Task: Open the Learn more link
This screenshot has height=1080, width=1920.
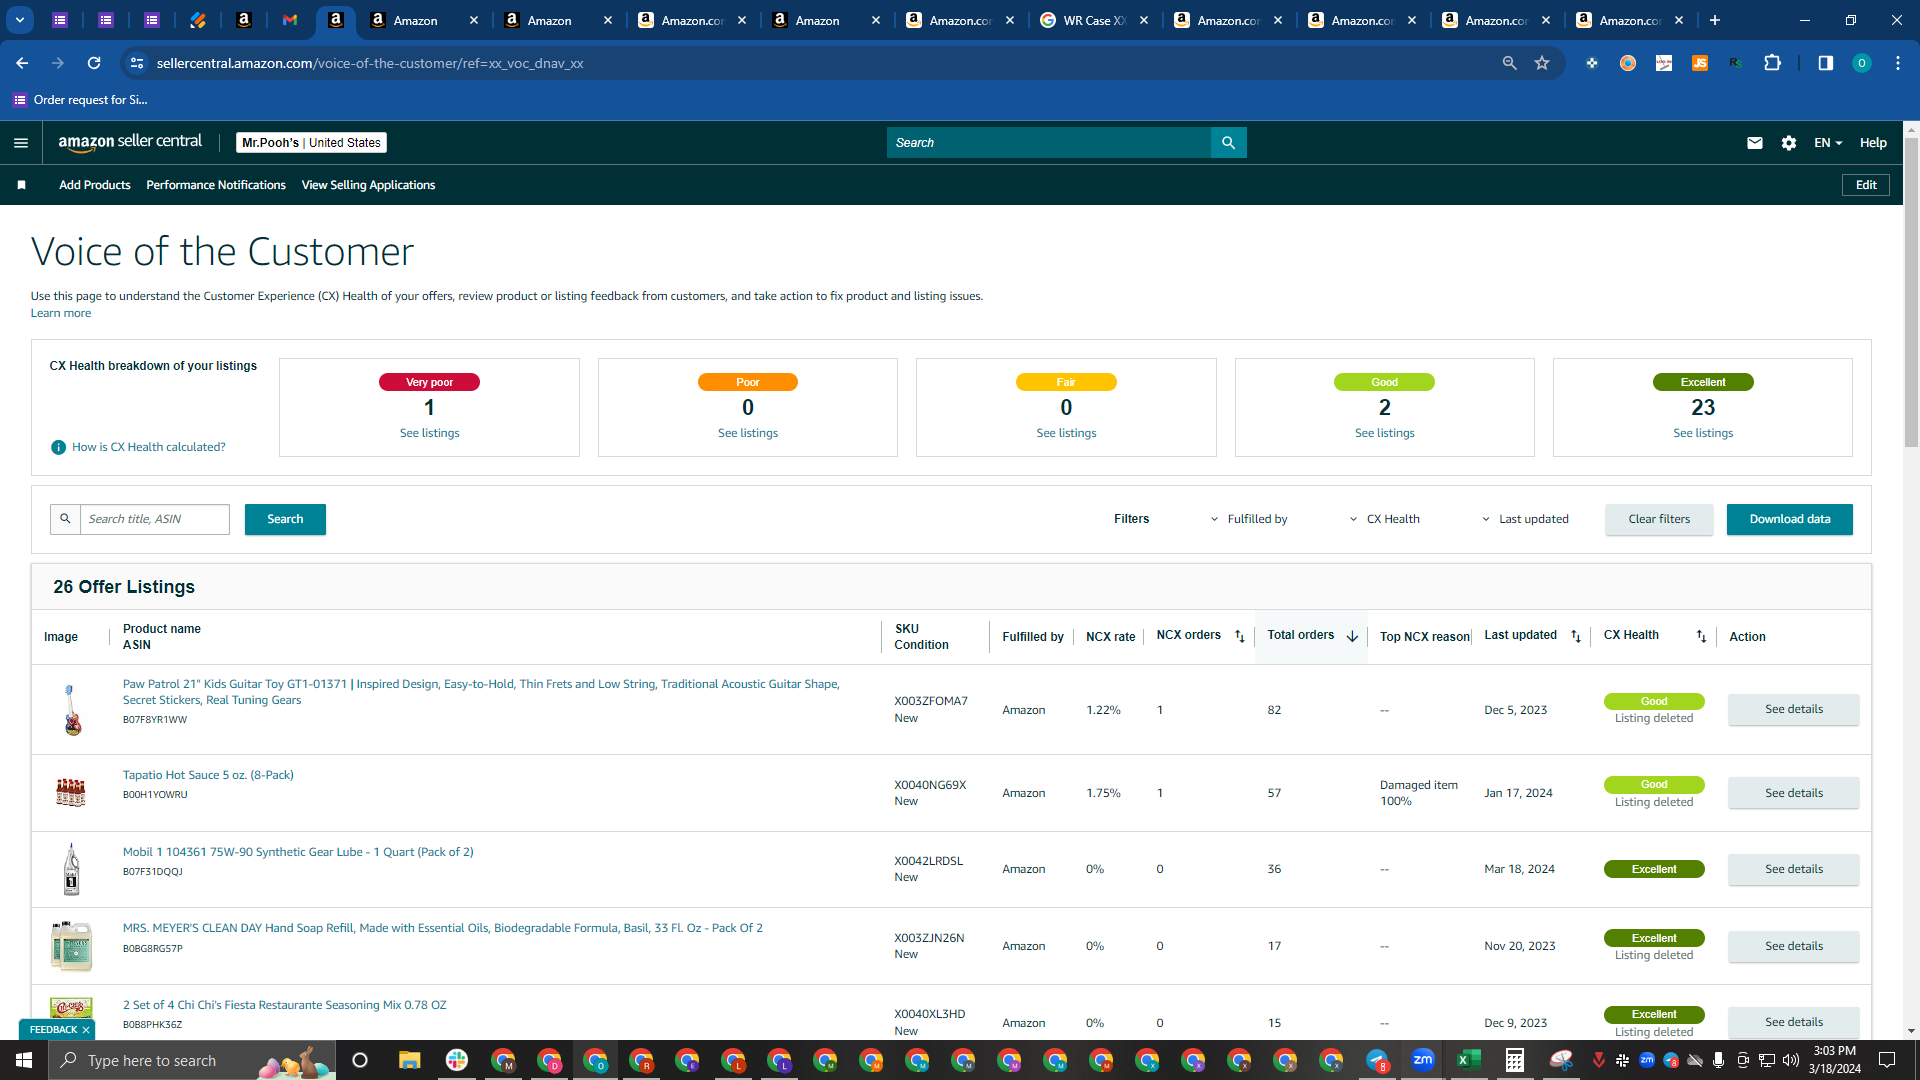Action: tap(61, 313)
